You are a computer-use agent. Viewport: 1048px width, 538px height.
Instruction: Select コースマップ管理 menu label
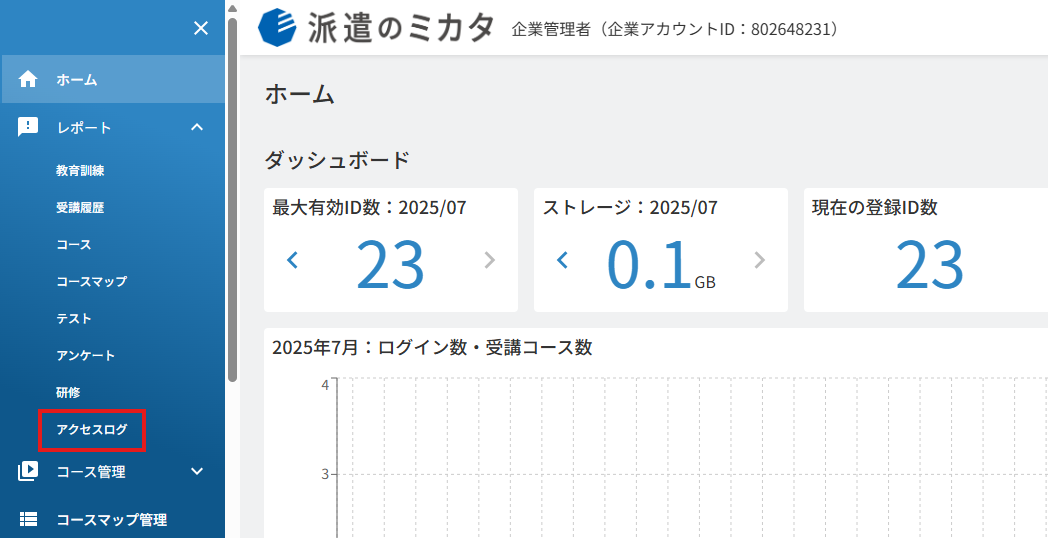tap(112, 519)
